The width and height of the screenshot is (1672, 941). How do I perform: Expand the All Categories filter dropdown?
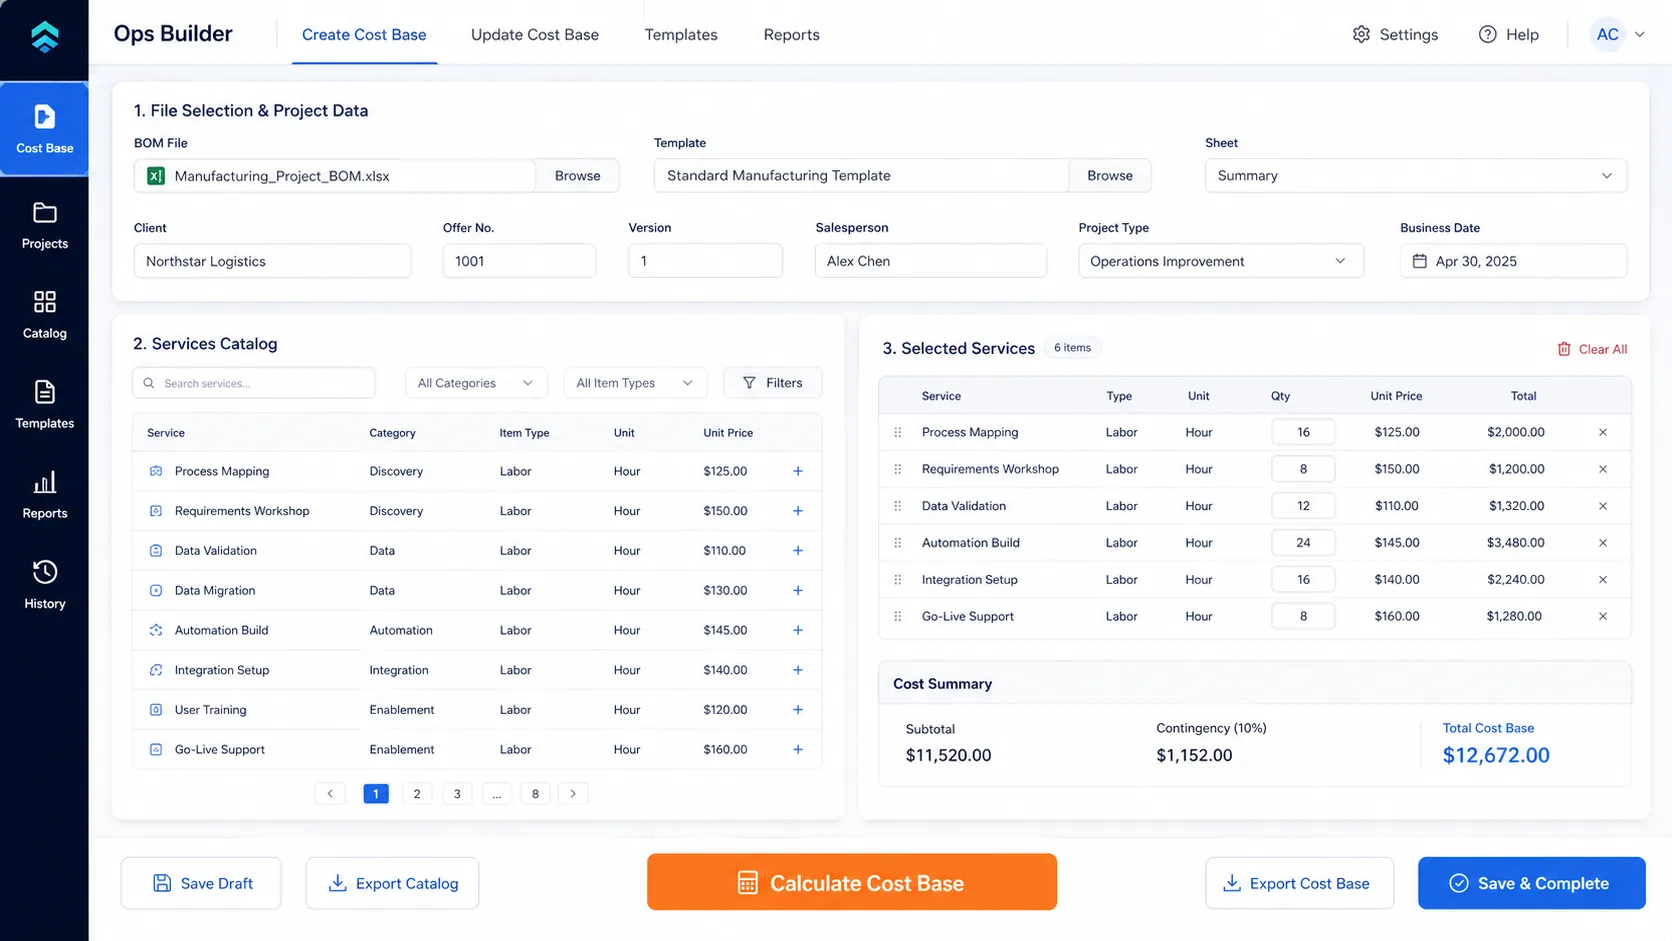pyautogui.click(x=476, y=383)
